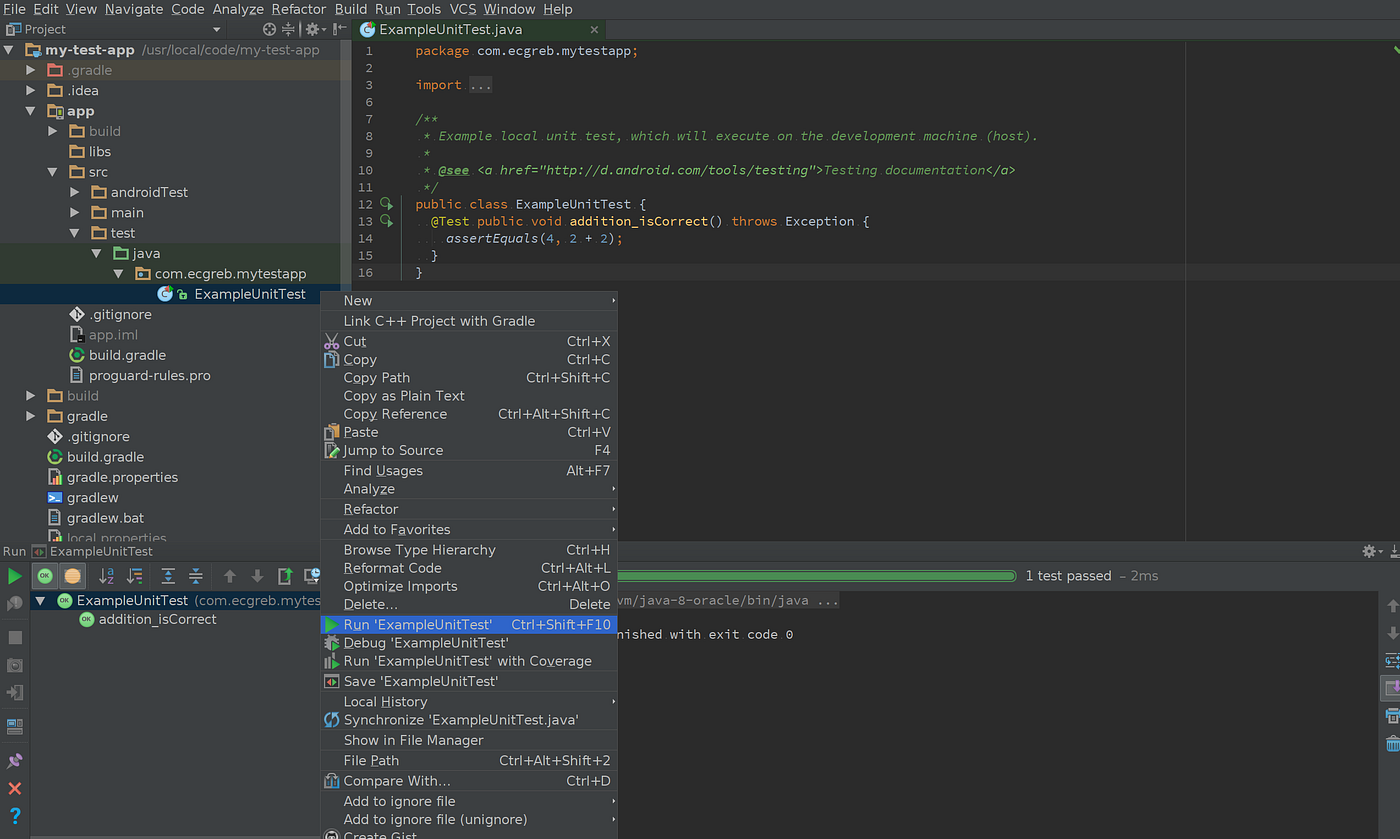Image resolution: width=1400 pixels, height=839 pixels.
Task: Open the Navigate menu in the menu bar
Action: 133,9
